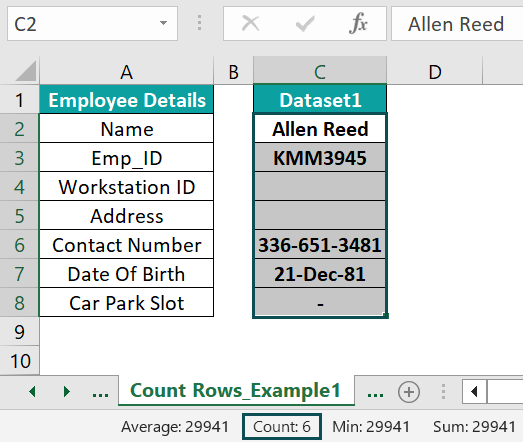Select column C header

coord(320,71)
